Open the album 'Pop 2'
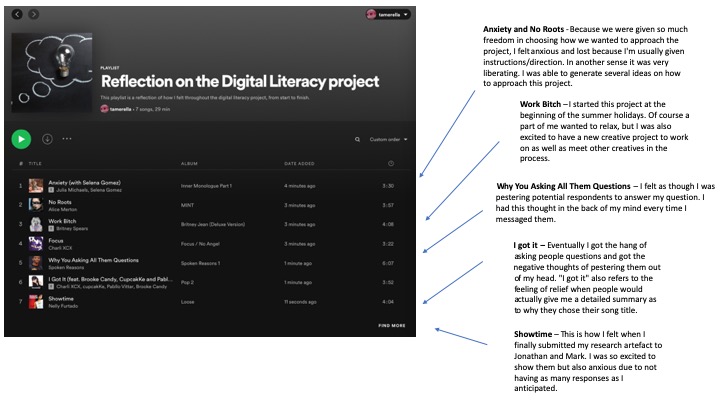Image resolution: width=720 pixels, height=405 pixels. click(187, 282)
